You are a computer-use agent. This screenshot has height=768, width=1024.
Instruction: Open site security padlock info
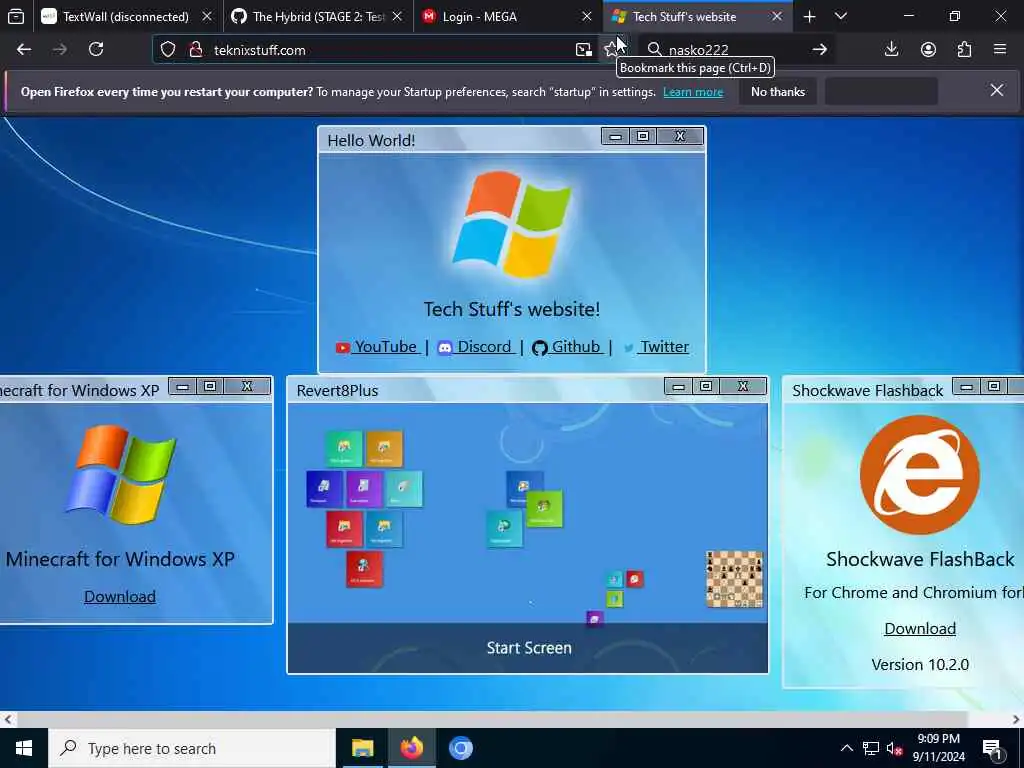[195, 50]
